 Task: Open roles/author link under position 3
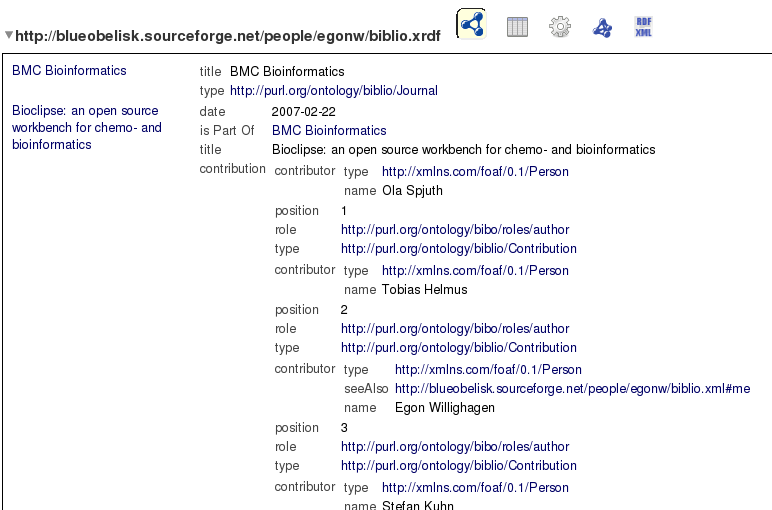tap(455, 446)
